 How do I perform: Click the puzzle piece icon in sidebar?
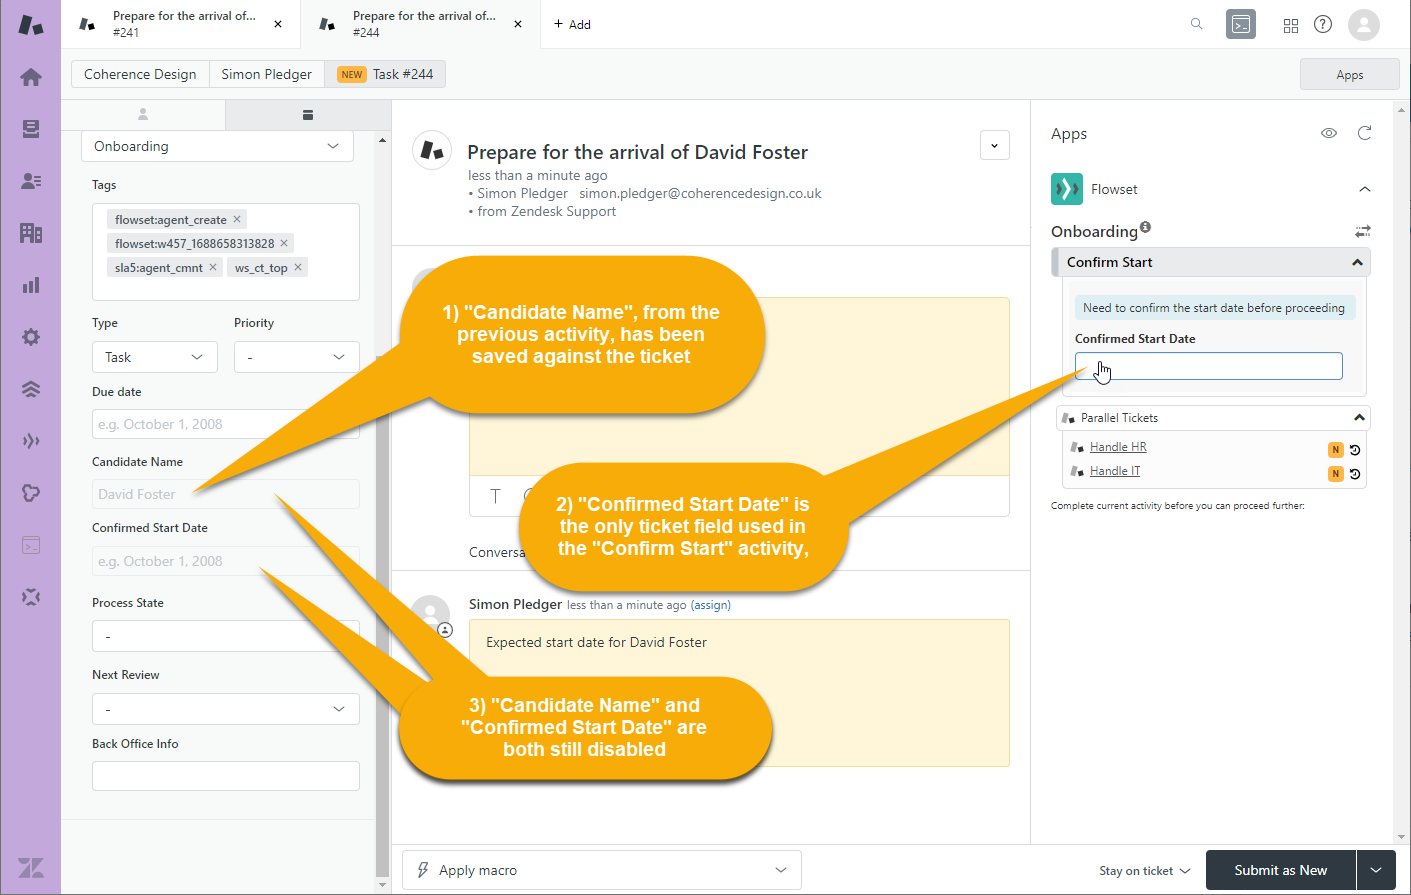[31, 493]
